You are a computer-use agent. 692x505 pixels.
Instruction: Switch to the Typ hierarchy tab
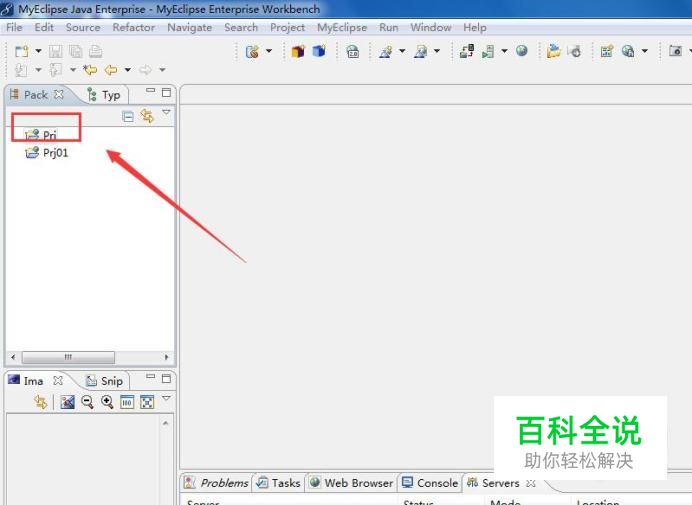(x=104, y=95)
